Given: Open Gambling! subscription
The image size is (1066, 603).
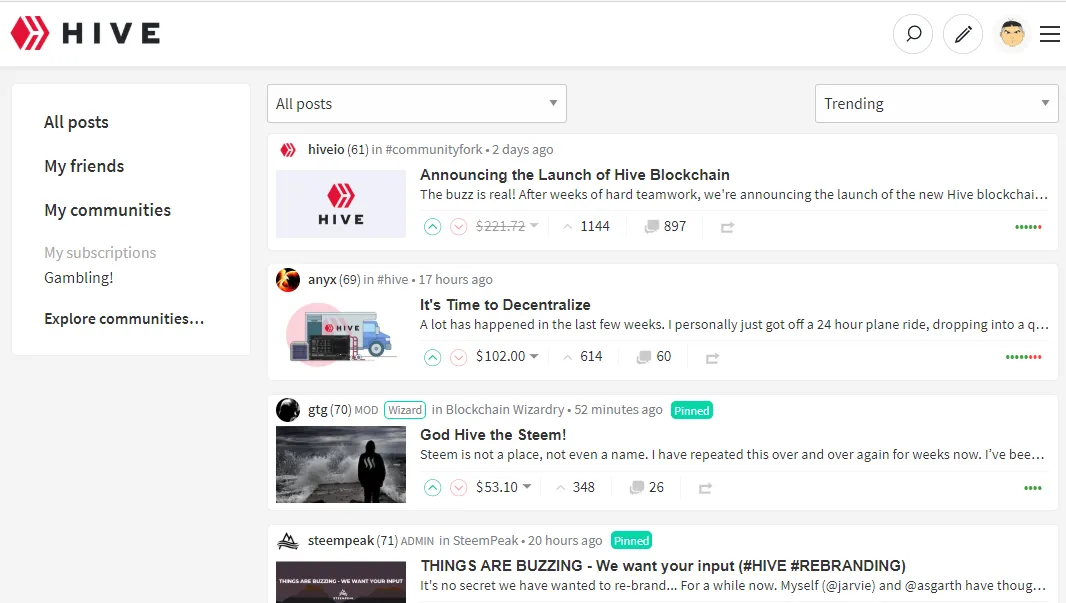Looking at the screenshot, I should [x=79, y=278].
